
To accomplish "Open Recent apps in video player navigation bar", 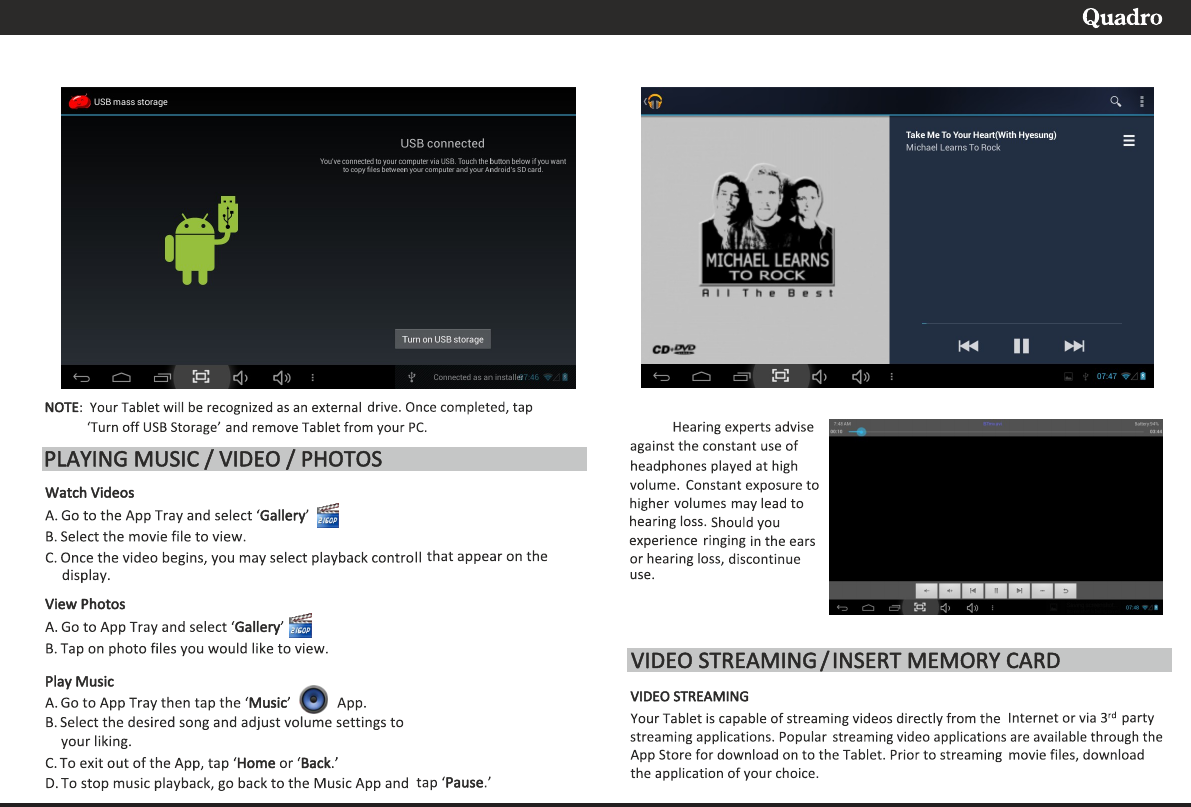I will coord(895,607).
